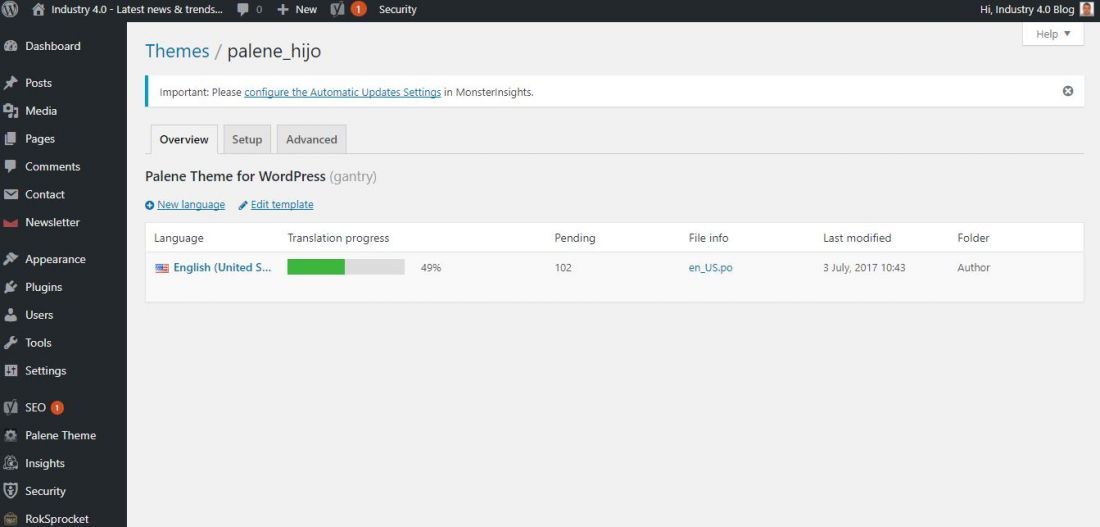This screenshot has width=1100, height=527.
Task: Click the Posts pin icon
Action: (x=11, y=83)
